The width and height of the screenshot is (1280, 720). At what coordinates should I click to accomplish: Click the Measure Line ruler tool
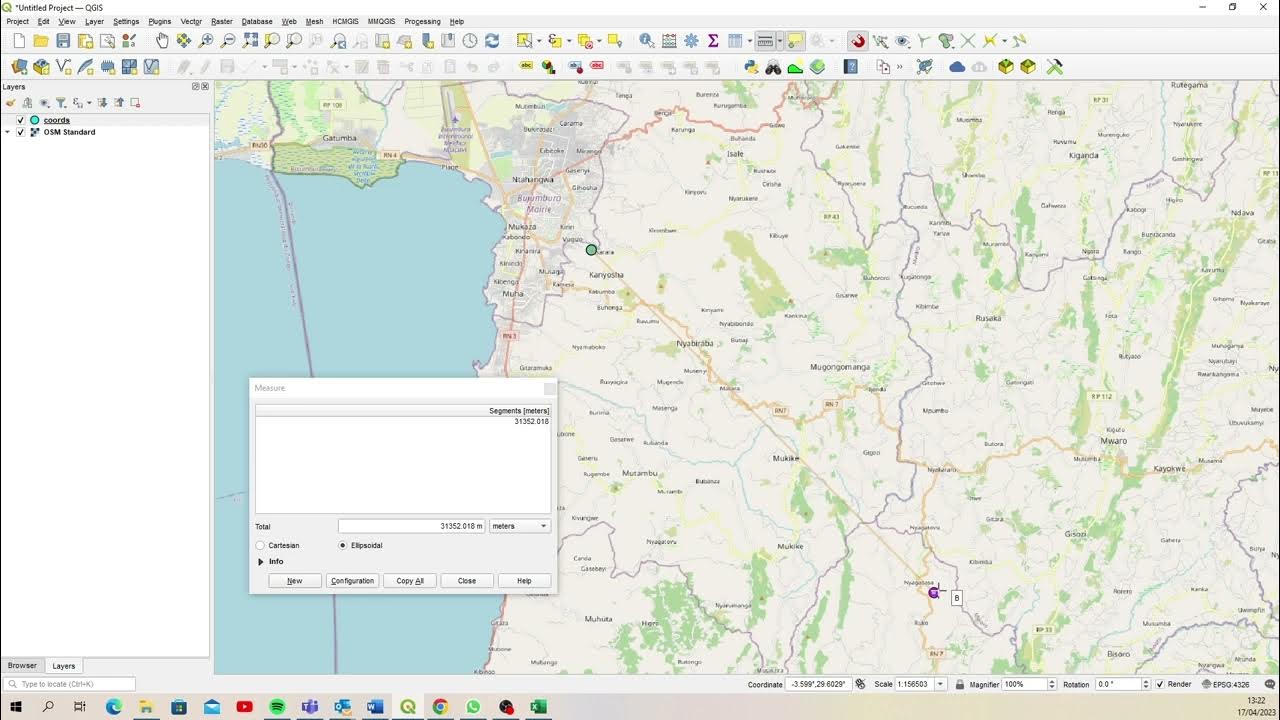click(x=765, y=41)
